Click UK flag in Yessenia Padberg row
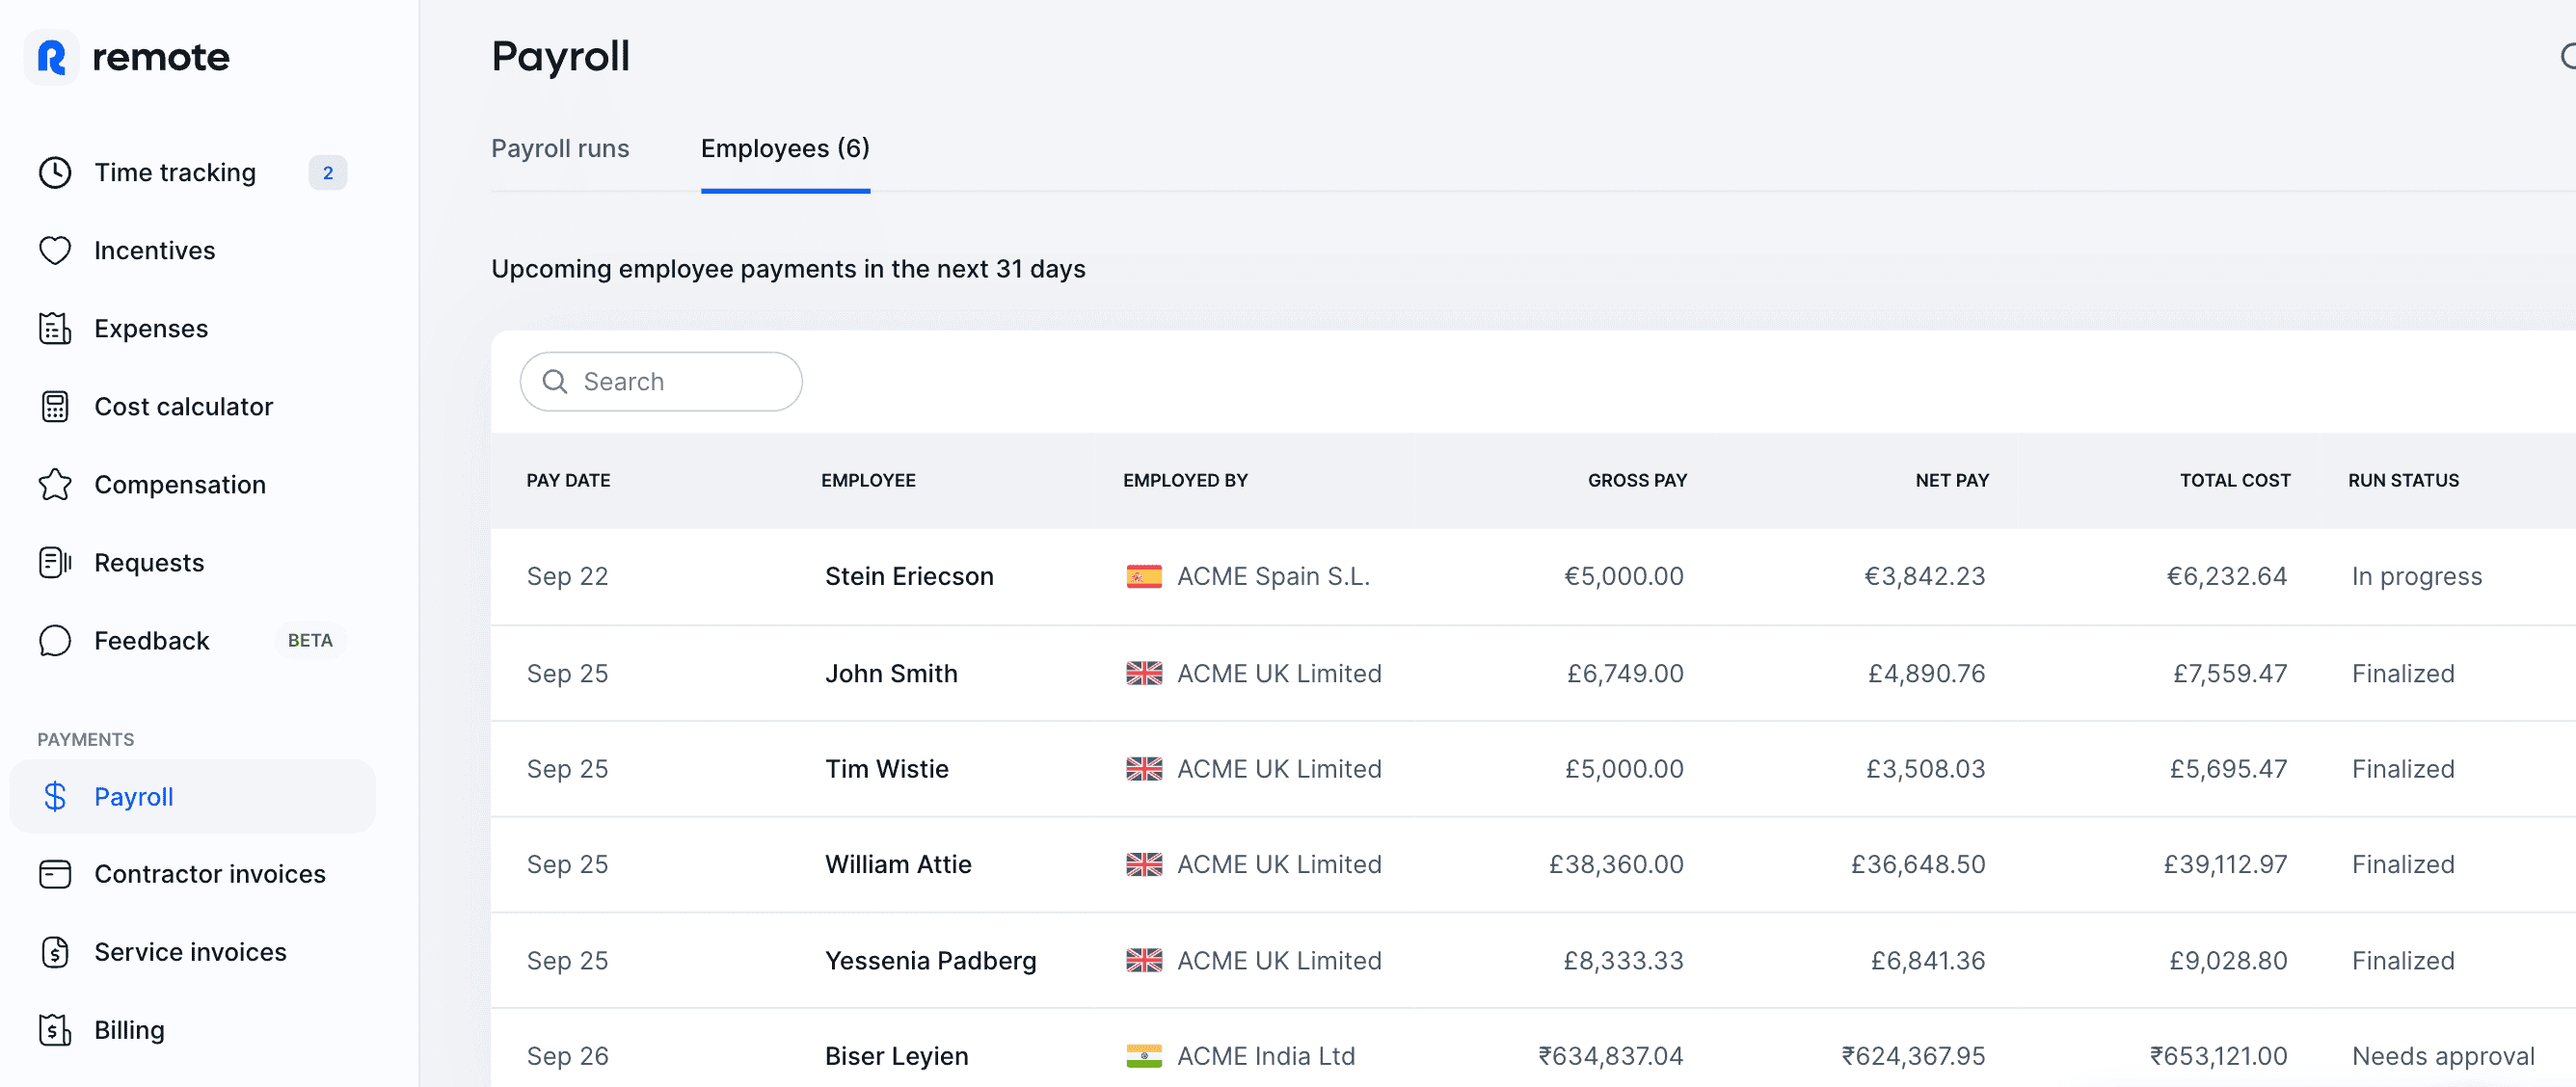The height and width of the screenshot is (1087, 2576). coord(1143,960)
